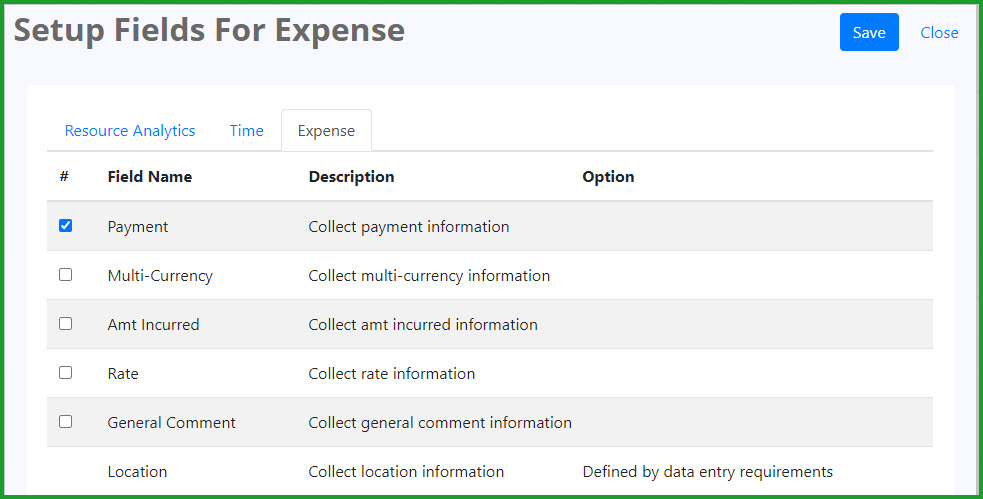Uncheck the Payment field checkbox
Image resolution: width=983 pixels, height=499 pixels.
click(x=65, y=226)
